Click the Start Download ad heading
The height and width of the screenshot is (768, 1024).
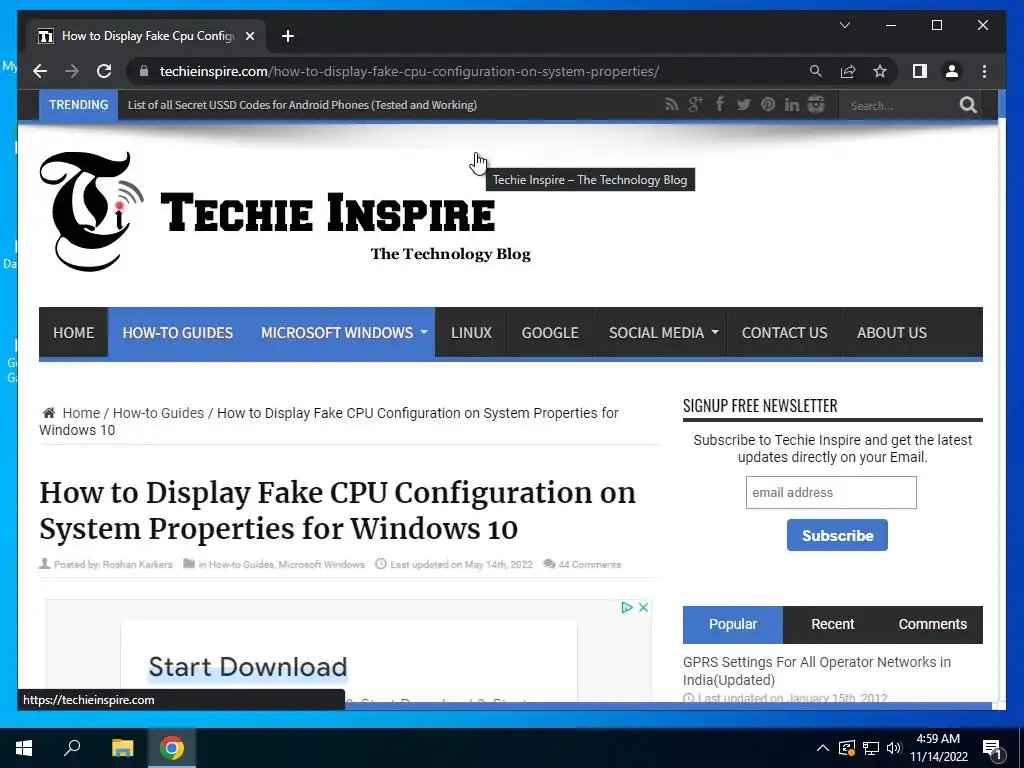click(x=248, y=667)
